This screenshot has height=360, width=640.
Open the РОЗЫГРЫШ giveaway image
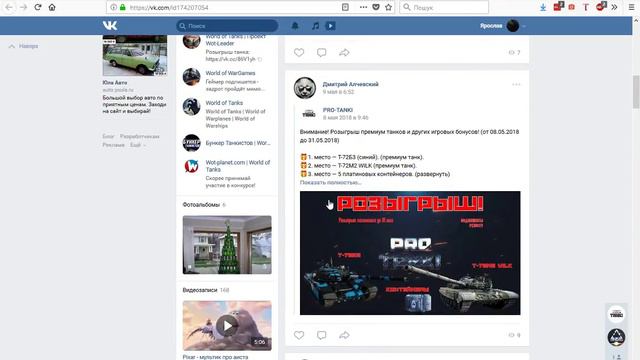(410, 253)
